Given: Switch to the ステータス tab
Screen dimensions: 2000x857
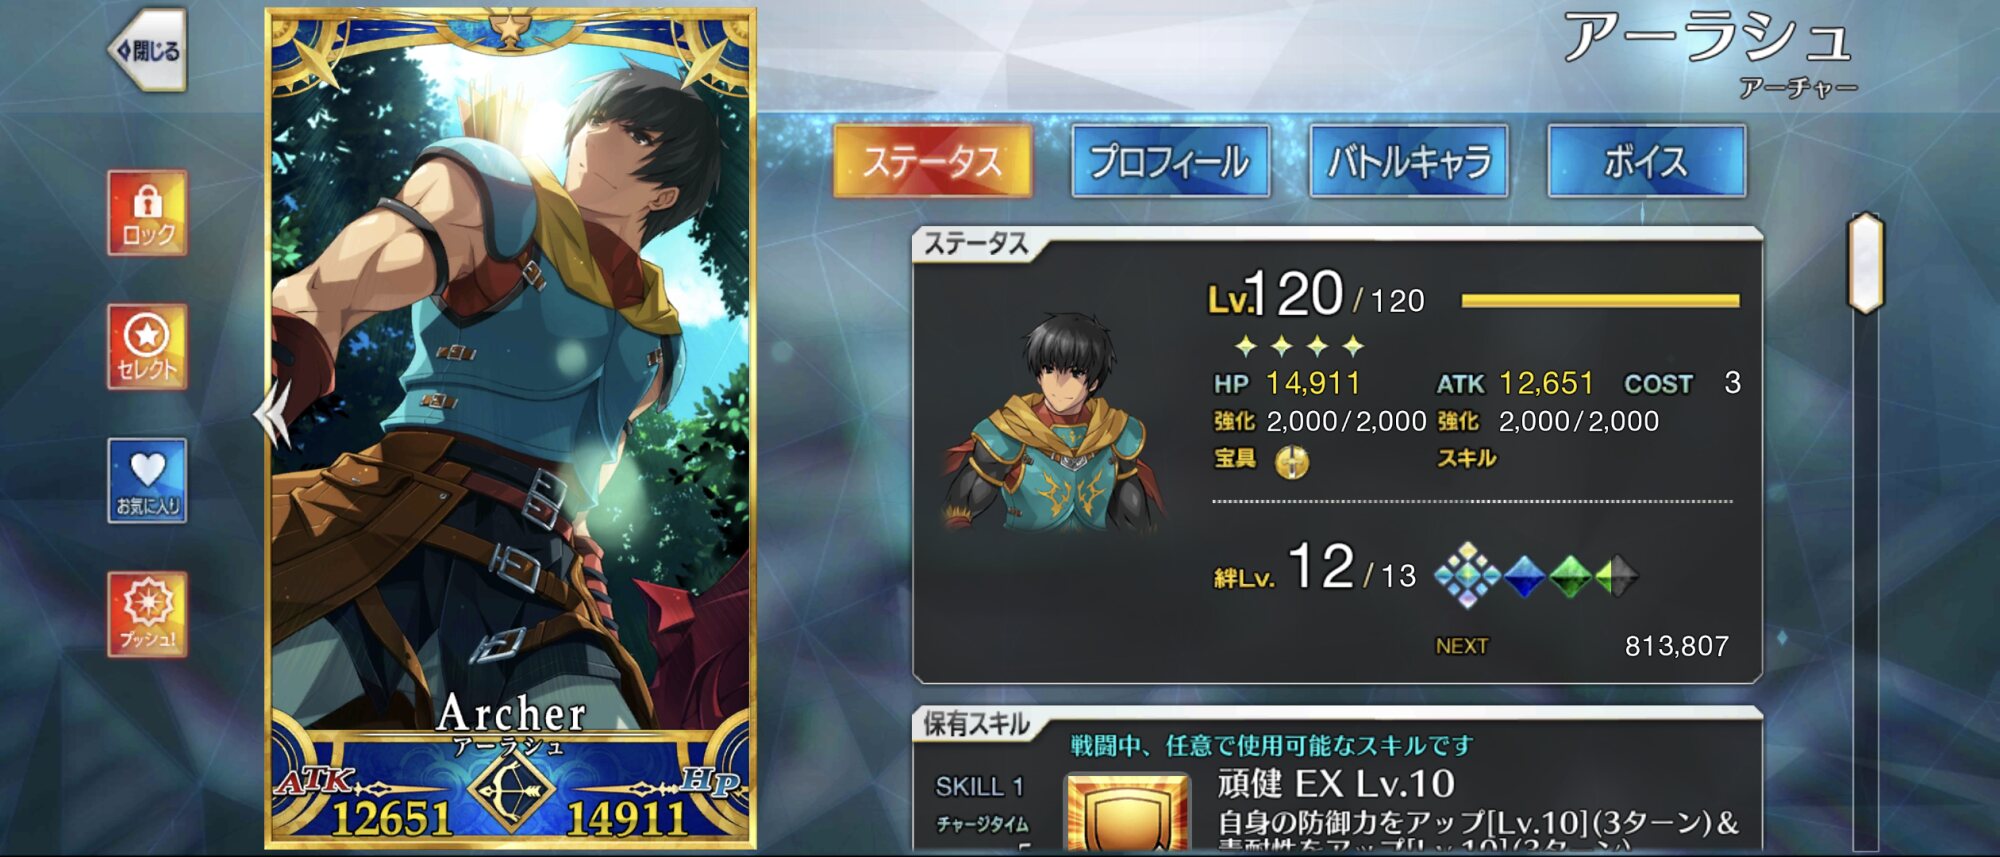Looking at the screenshot, I should 932,160.
